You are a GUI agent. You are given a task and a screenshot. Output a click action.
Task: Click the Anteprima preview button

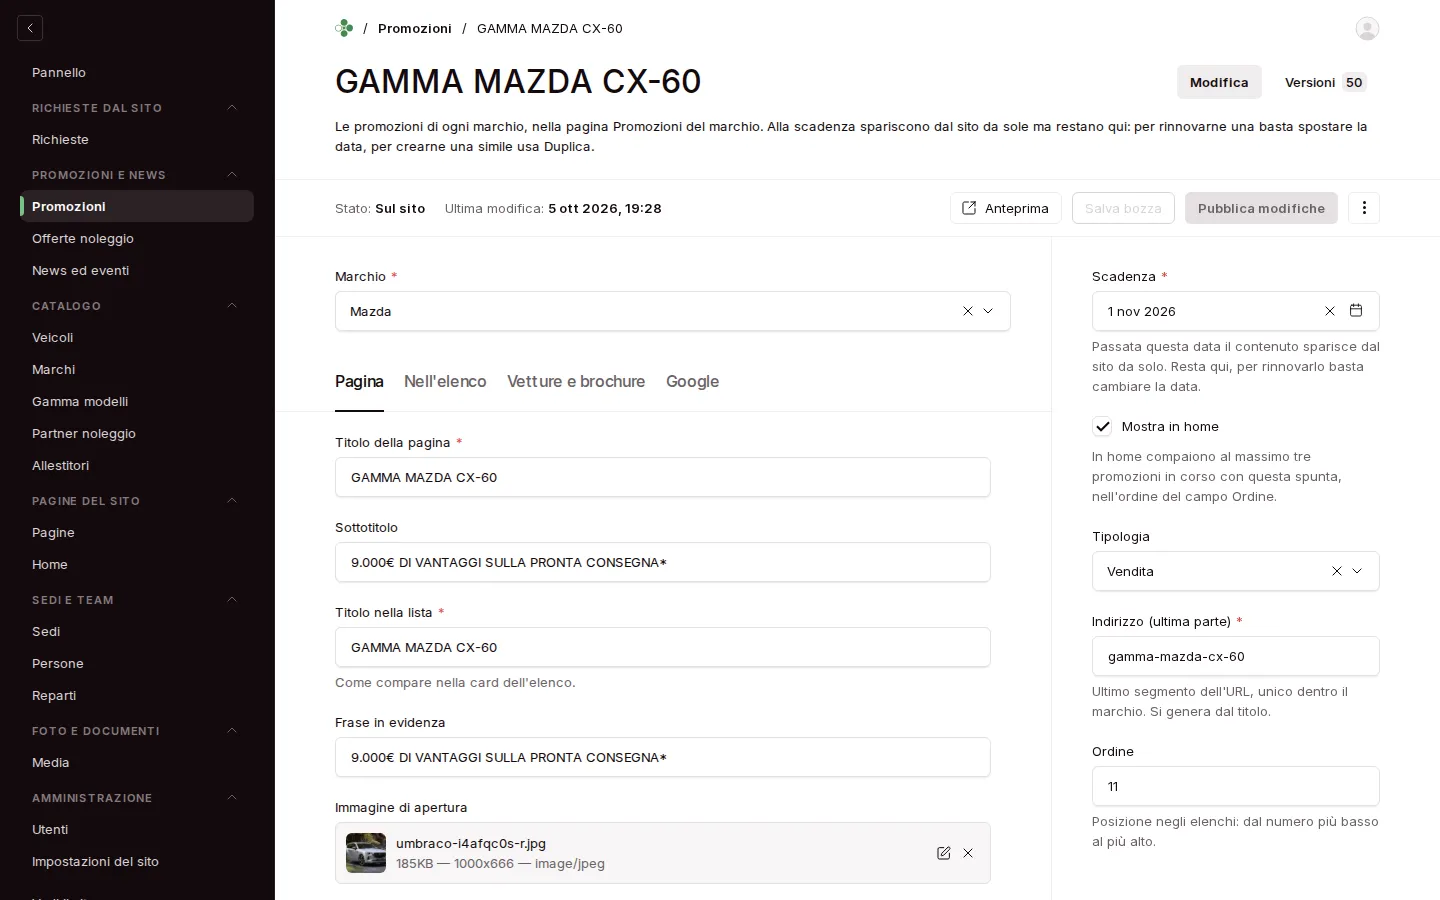tap(1005, 208)
